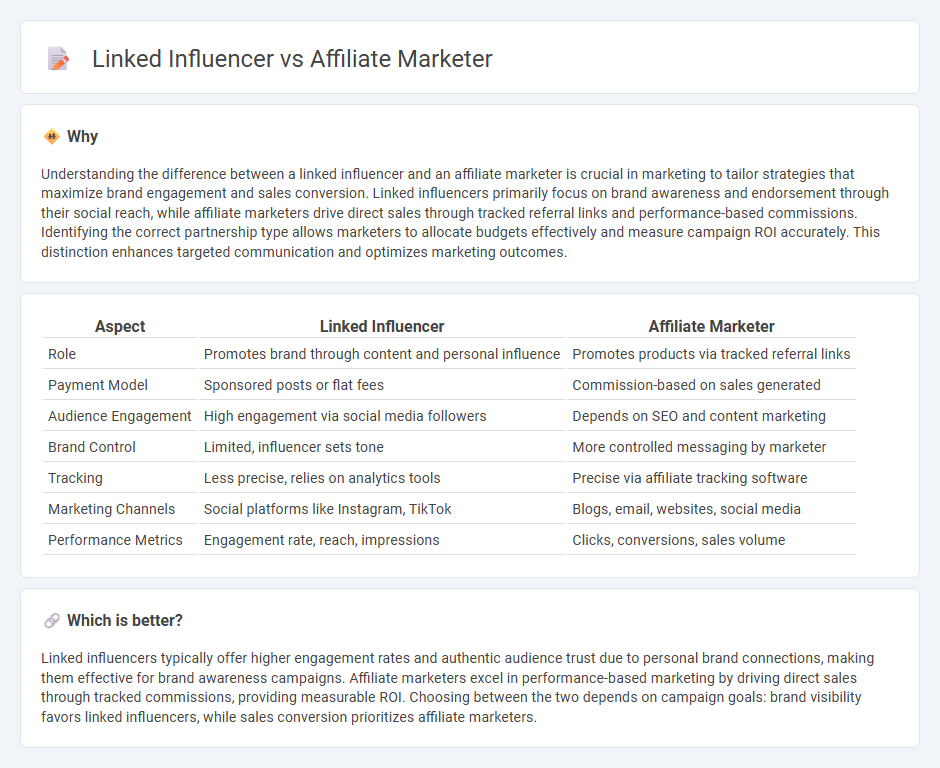Click cell Commission-based on sales generated

711,385
